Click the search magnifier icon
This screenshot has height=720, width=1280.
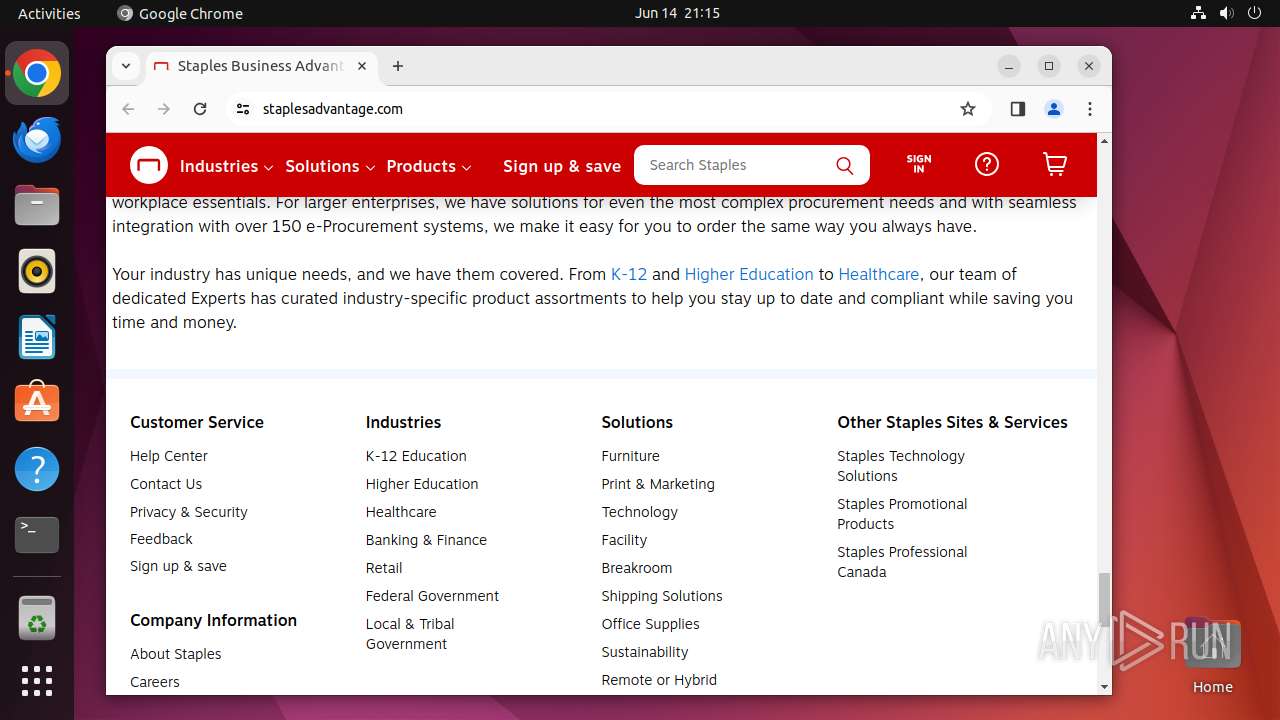click(x=845, y=166)
